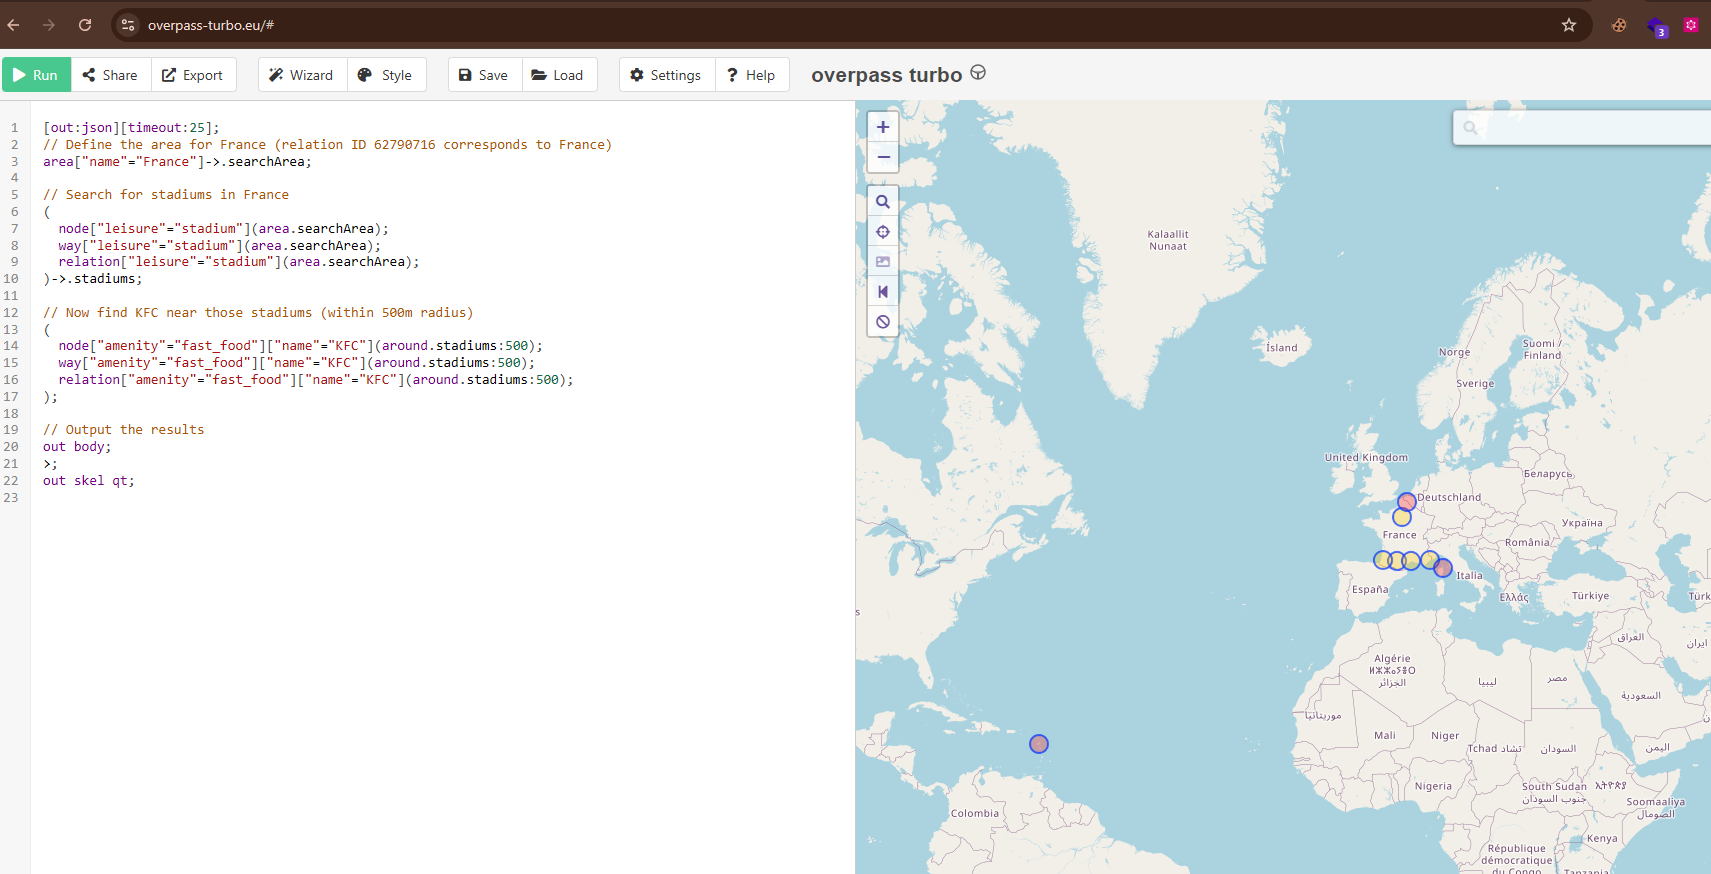Open the Export dialog

point(193,75)
